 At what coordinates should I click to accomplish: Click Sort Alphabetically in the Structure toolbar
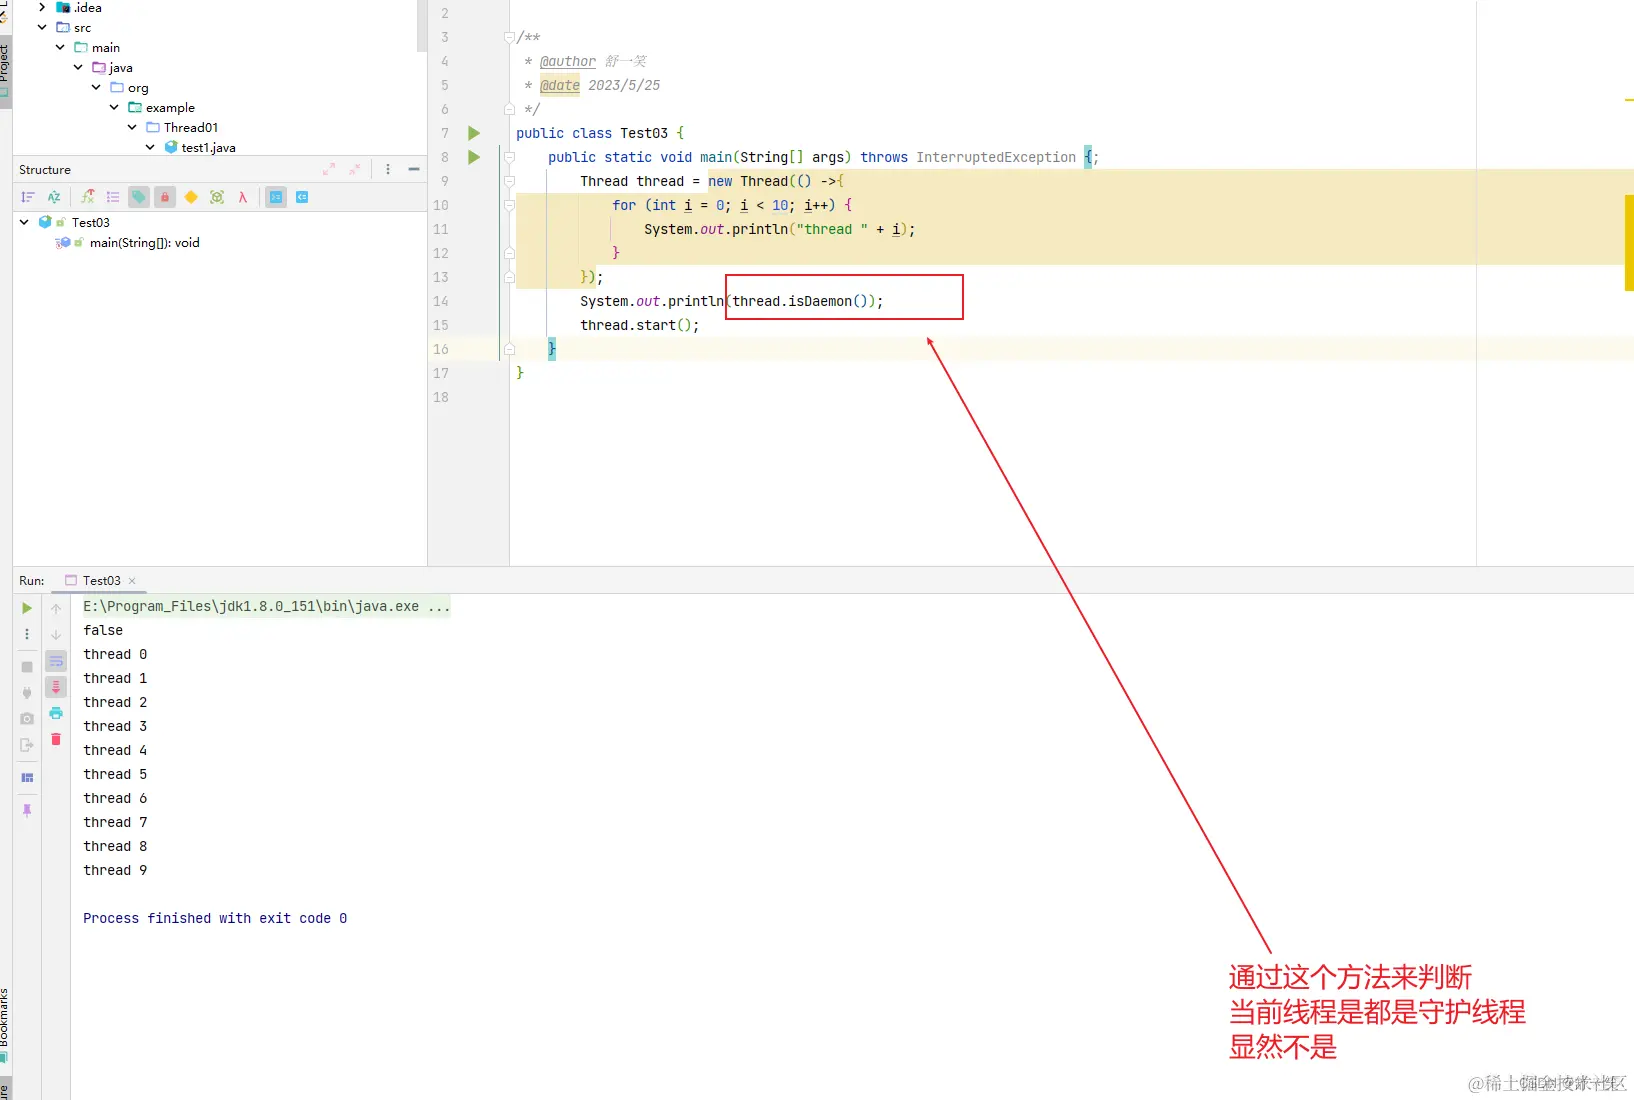point(54,197)
